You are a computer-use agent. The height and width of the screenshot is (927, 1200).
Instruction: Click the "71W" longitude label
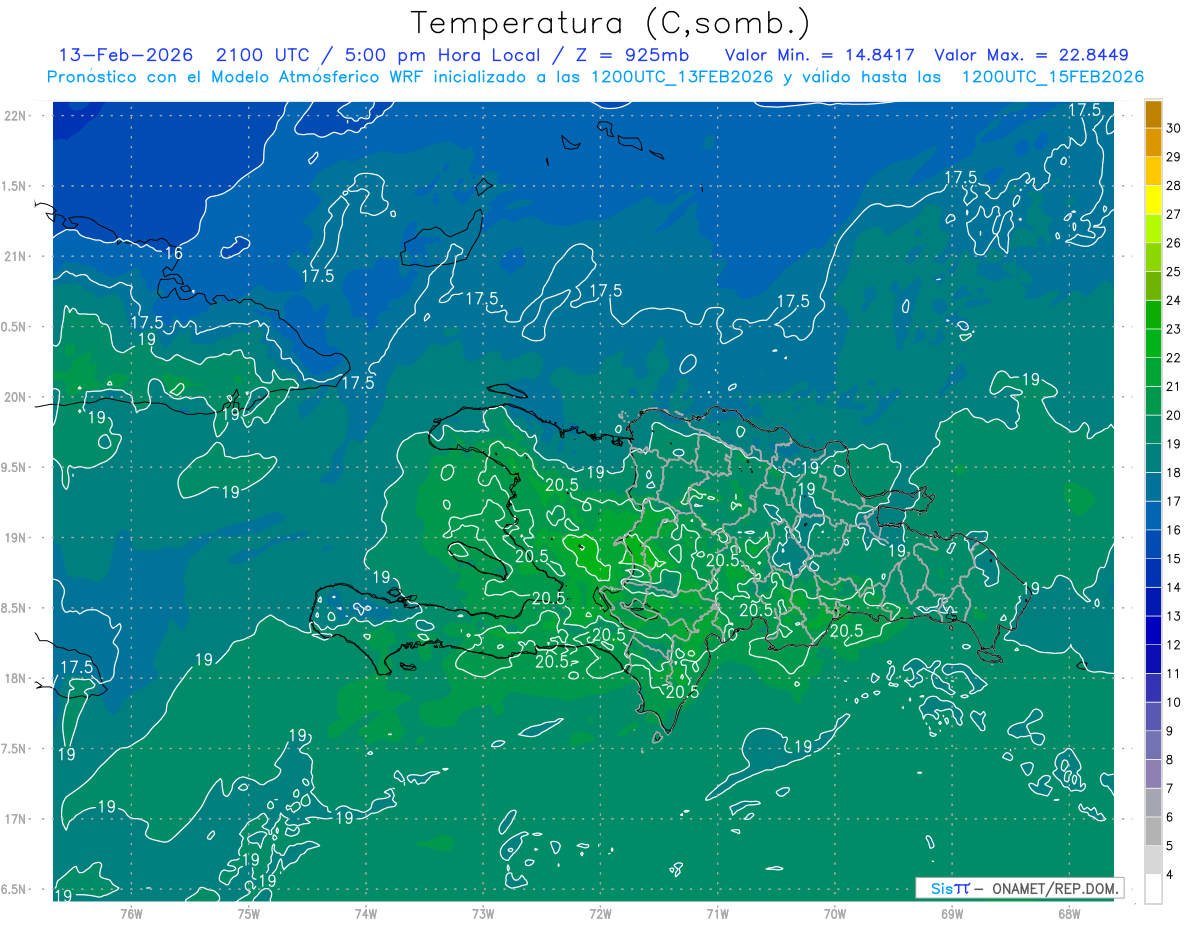pos(717,913)
